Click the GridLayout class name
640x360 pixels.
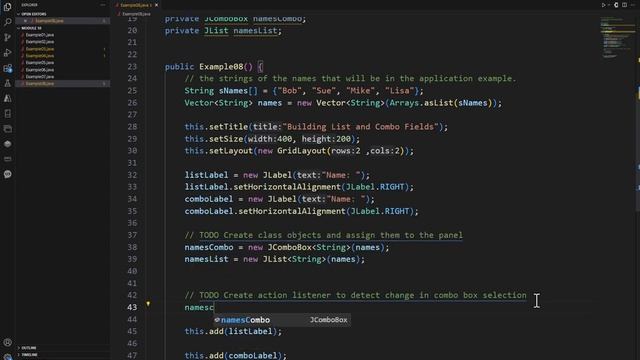pos(302,151)
